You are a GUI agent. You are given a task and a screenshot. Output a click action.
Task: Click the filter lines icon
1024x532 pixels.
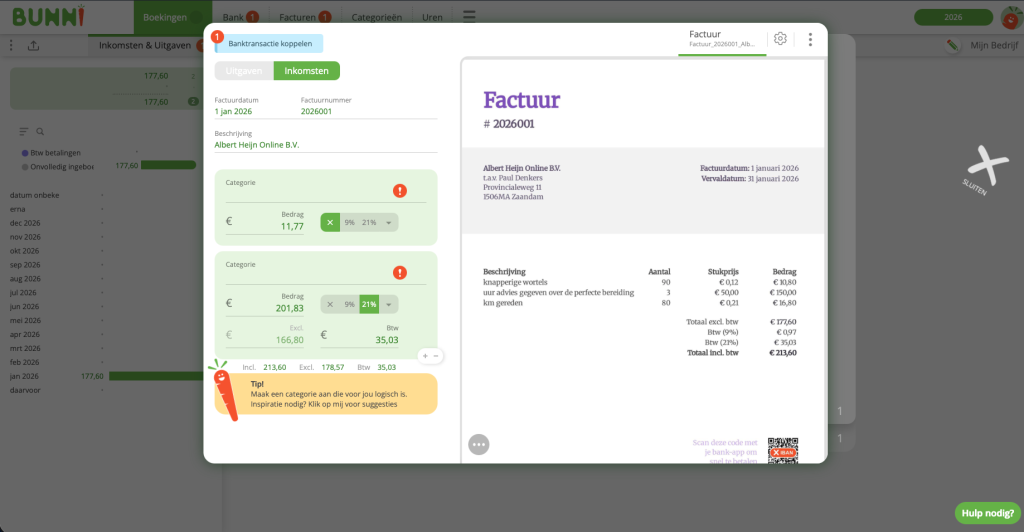[x=24, y=132]
